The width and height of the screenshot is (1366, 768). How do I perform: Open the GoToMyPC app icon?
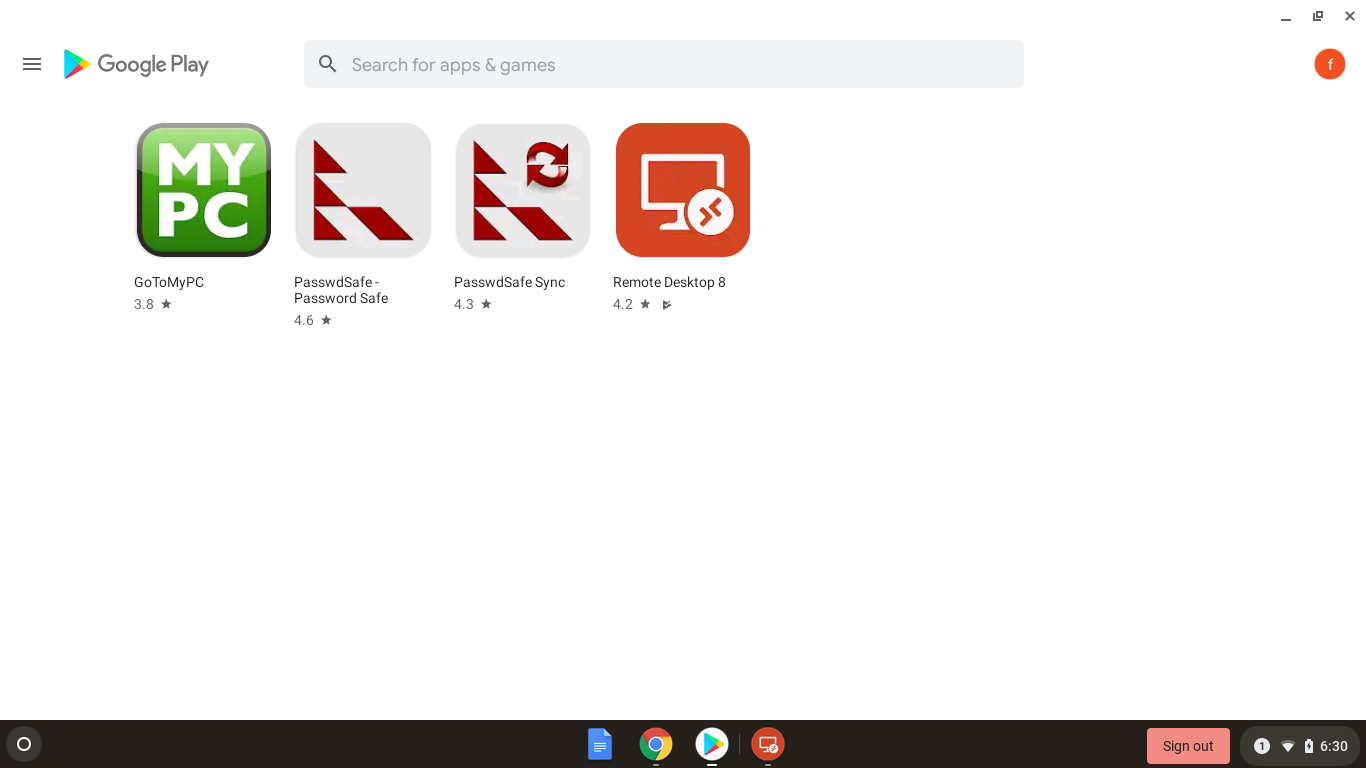coord(203,190)
